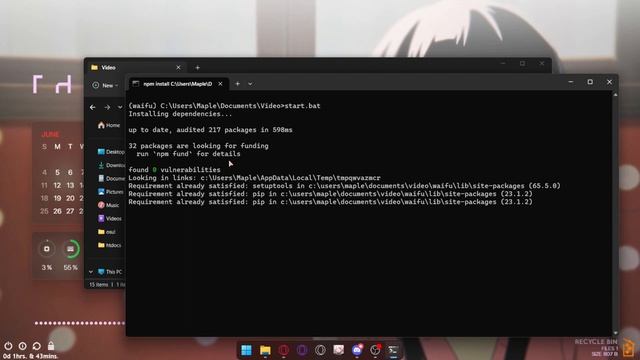Click 'found 0 vulnerabilities' line in terminal

(x=174, y=170)
